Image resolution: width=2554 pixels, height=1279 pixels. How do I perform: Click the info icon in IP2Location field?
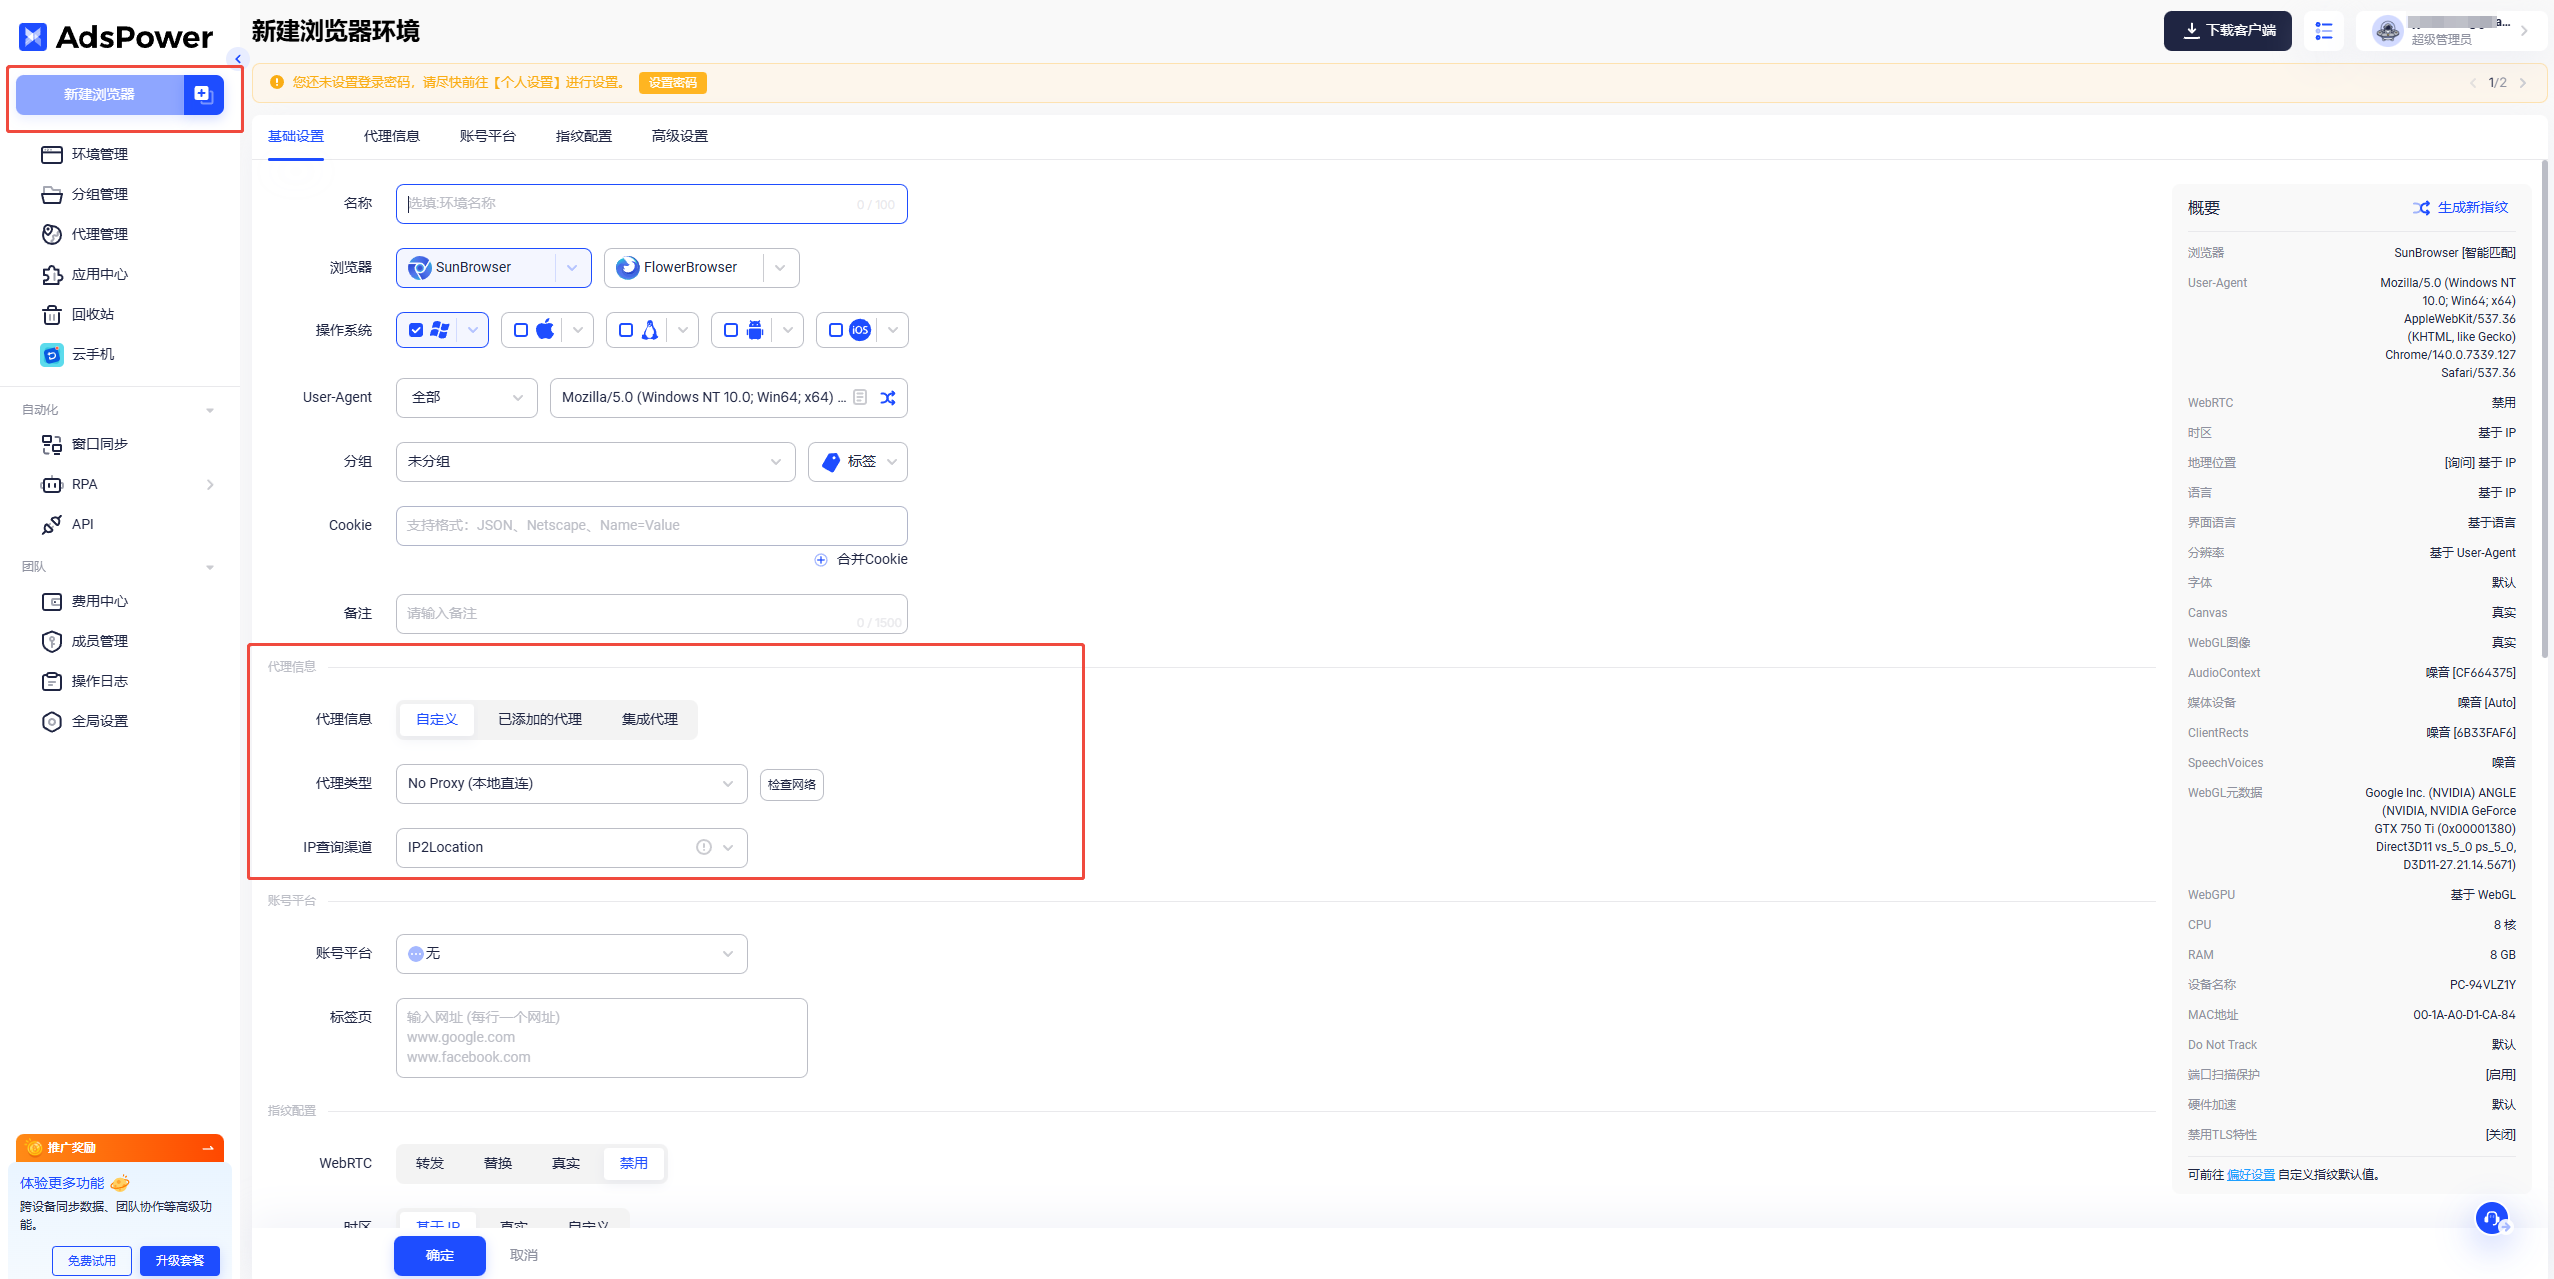click(704, 848)
